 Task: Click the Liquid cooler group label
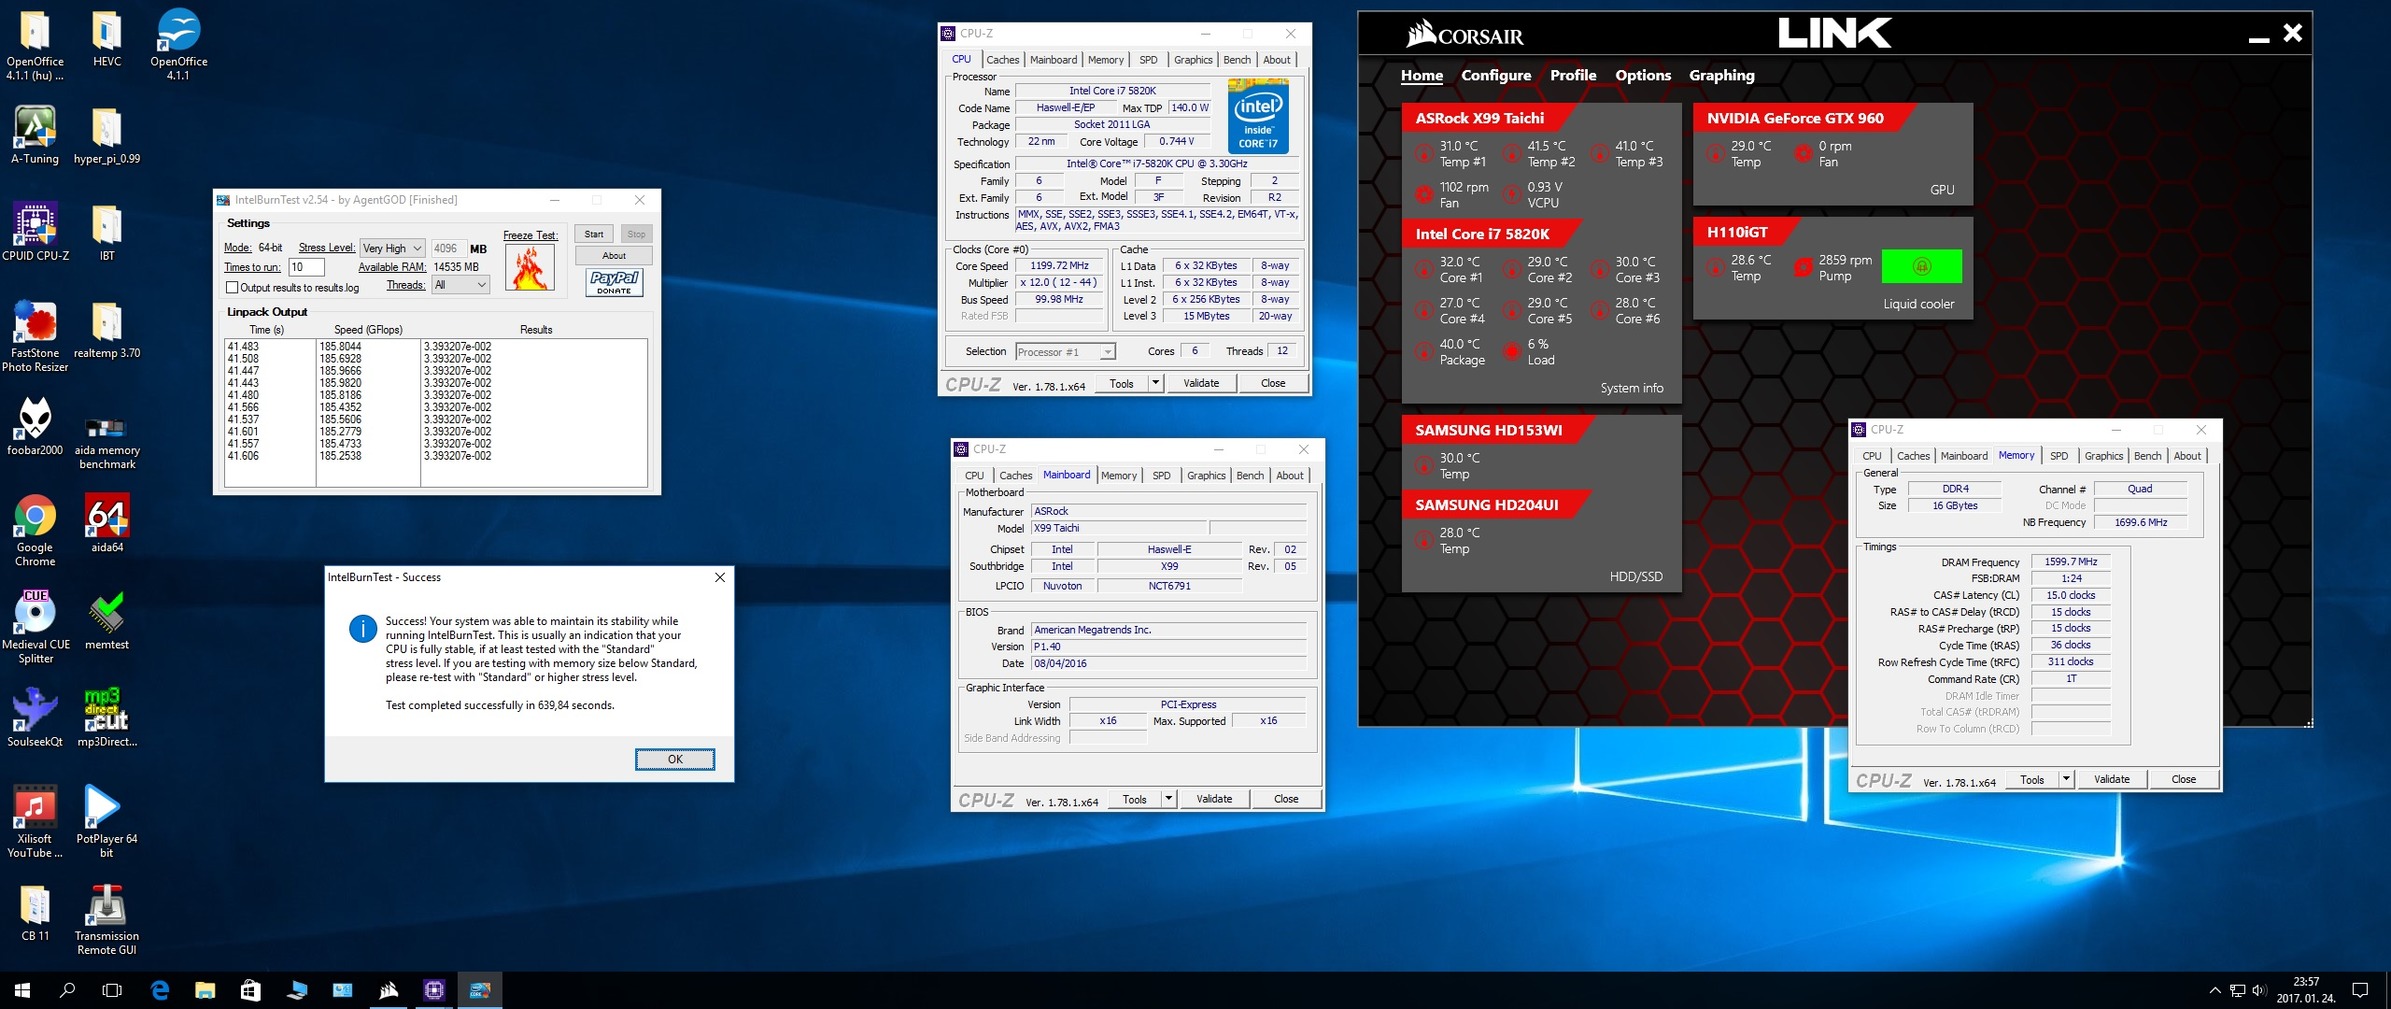(1918, 304)
